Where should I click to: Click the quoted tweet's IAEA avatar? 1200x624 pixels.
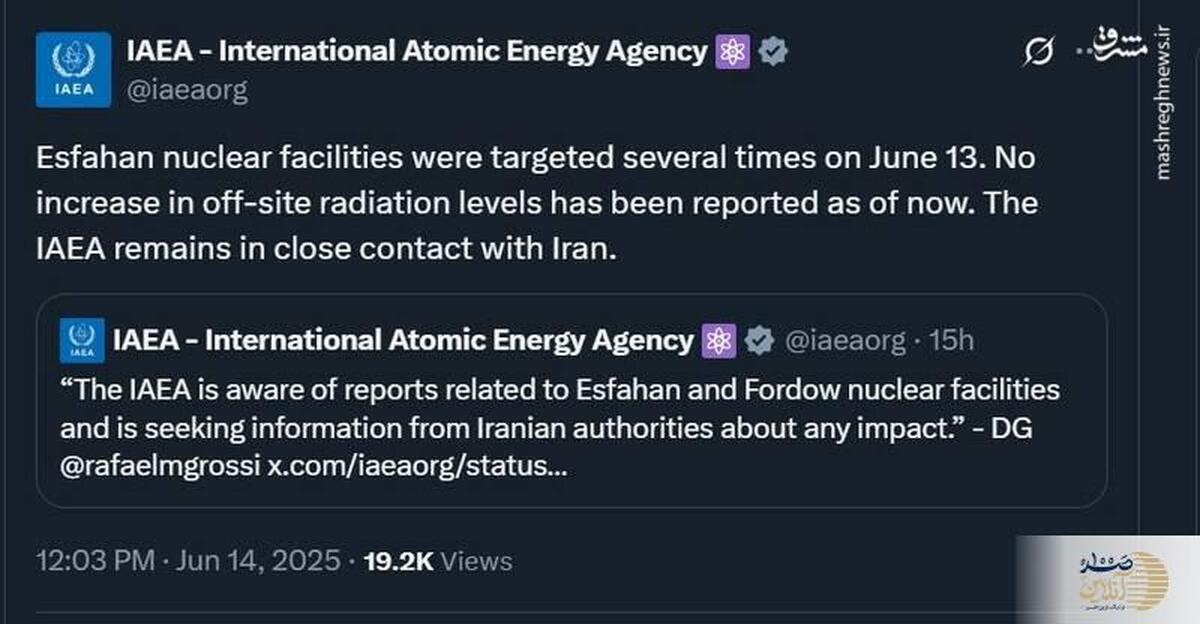[x=81, y=341]
